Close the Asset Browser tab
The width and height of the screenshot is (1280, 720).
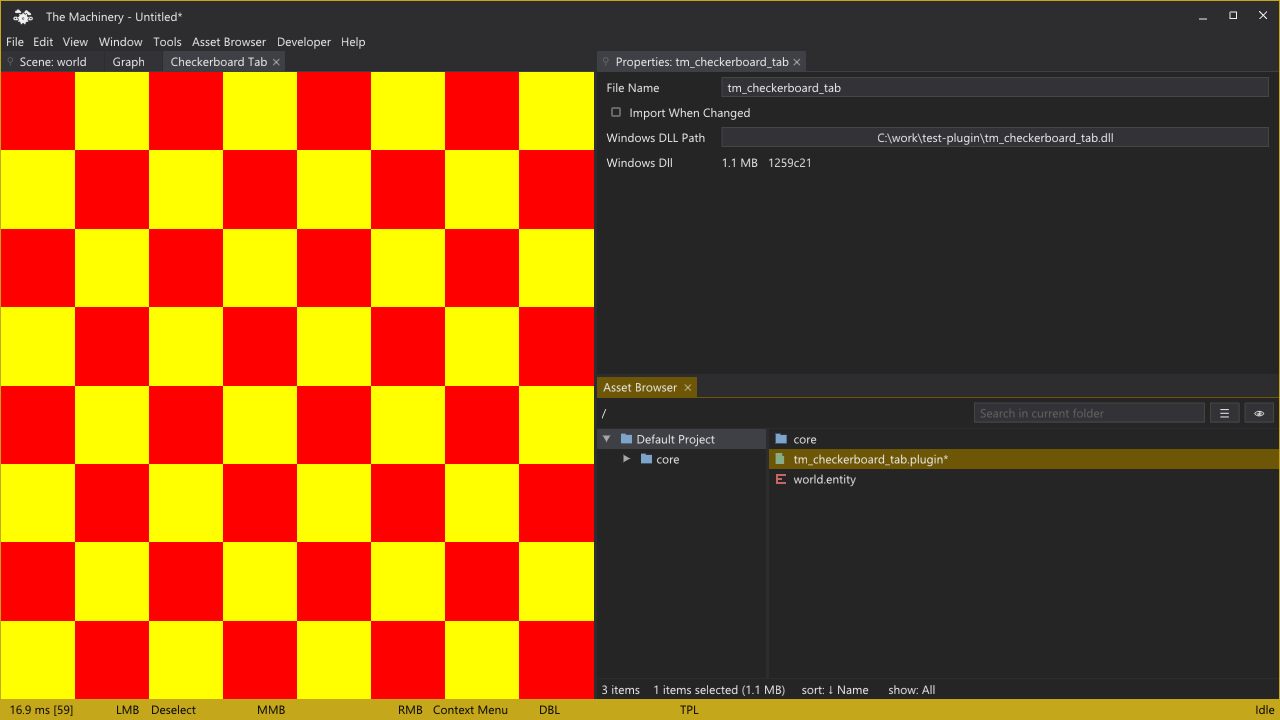(687, 388)
